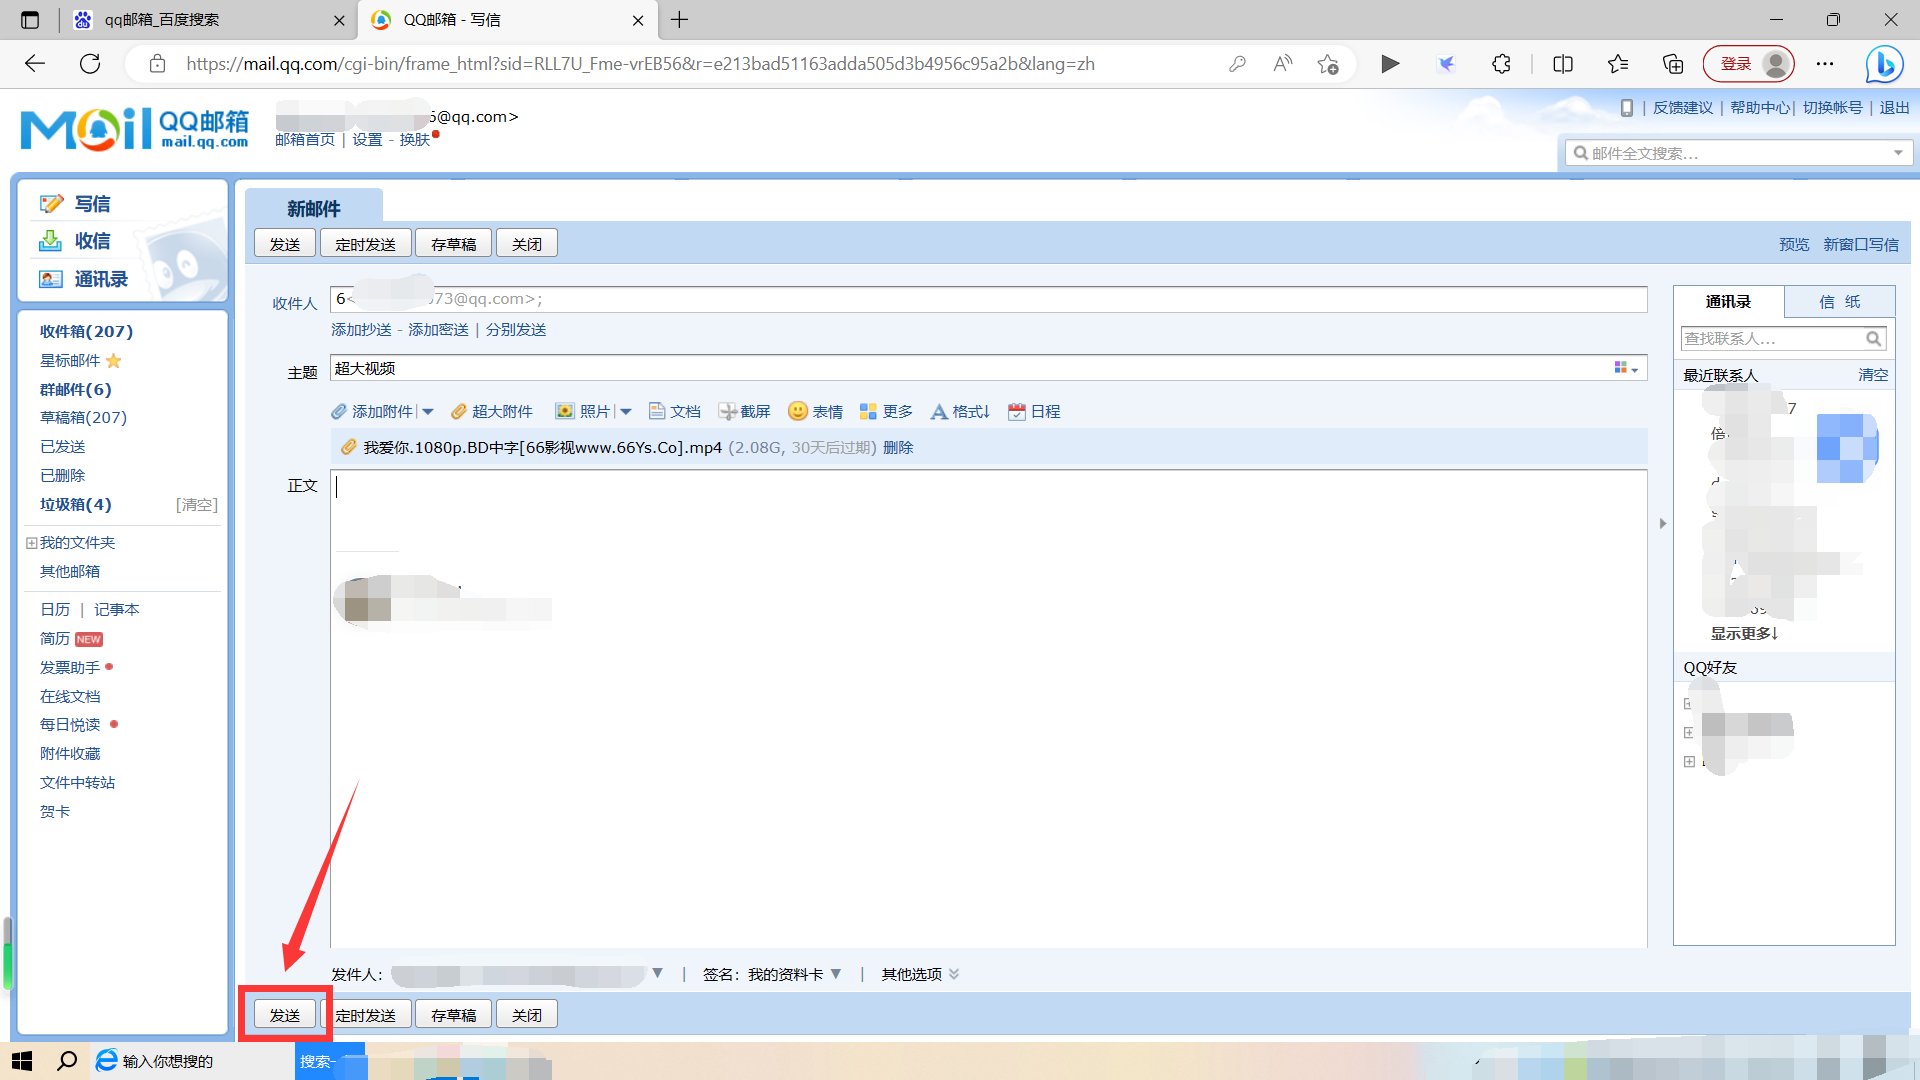Expand the 签名 我的资料卡 dropdown
The image size is (1920, 1080).
click(x=836, y=973)
